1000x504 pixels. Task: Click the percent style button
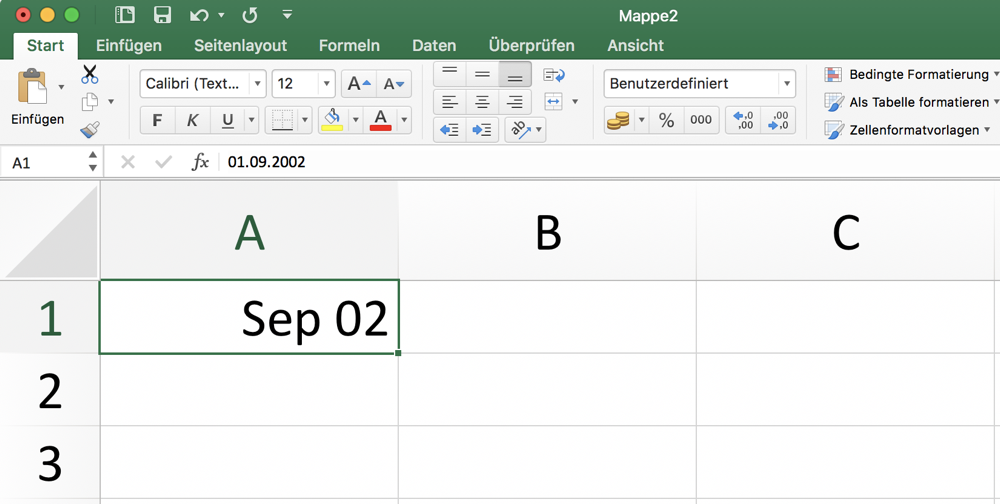(666, 120)
